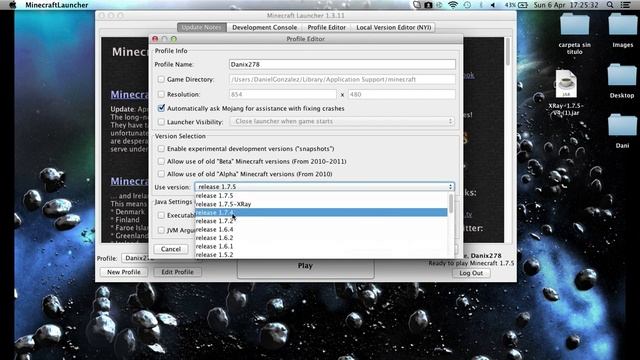This screenshot has height=360, width=640.
Task: Enable the Launcher Visibility checkbox
Action: coord(161,122)
